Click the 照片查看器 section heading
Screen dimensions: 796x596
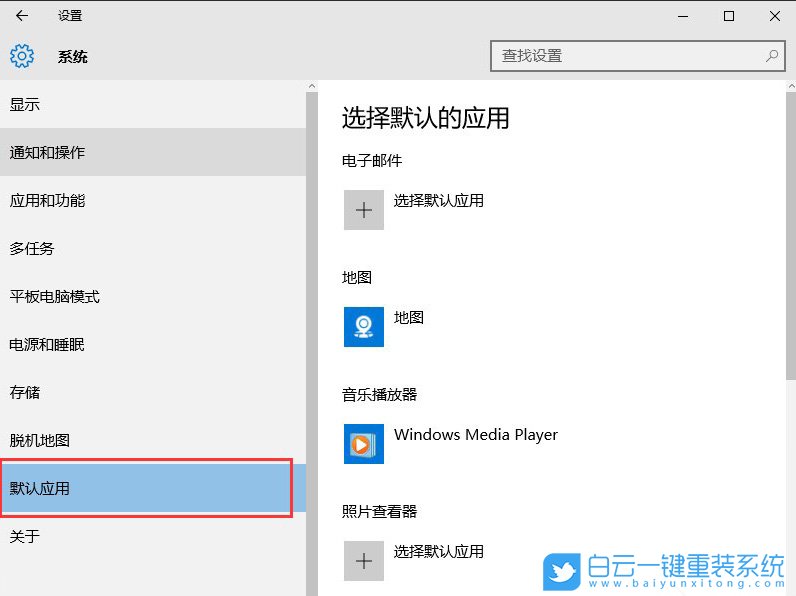click(379, 511)
